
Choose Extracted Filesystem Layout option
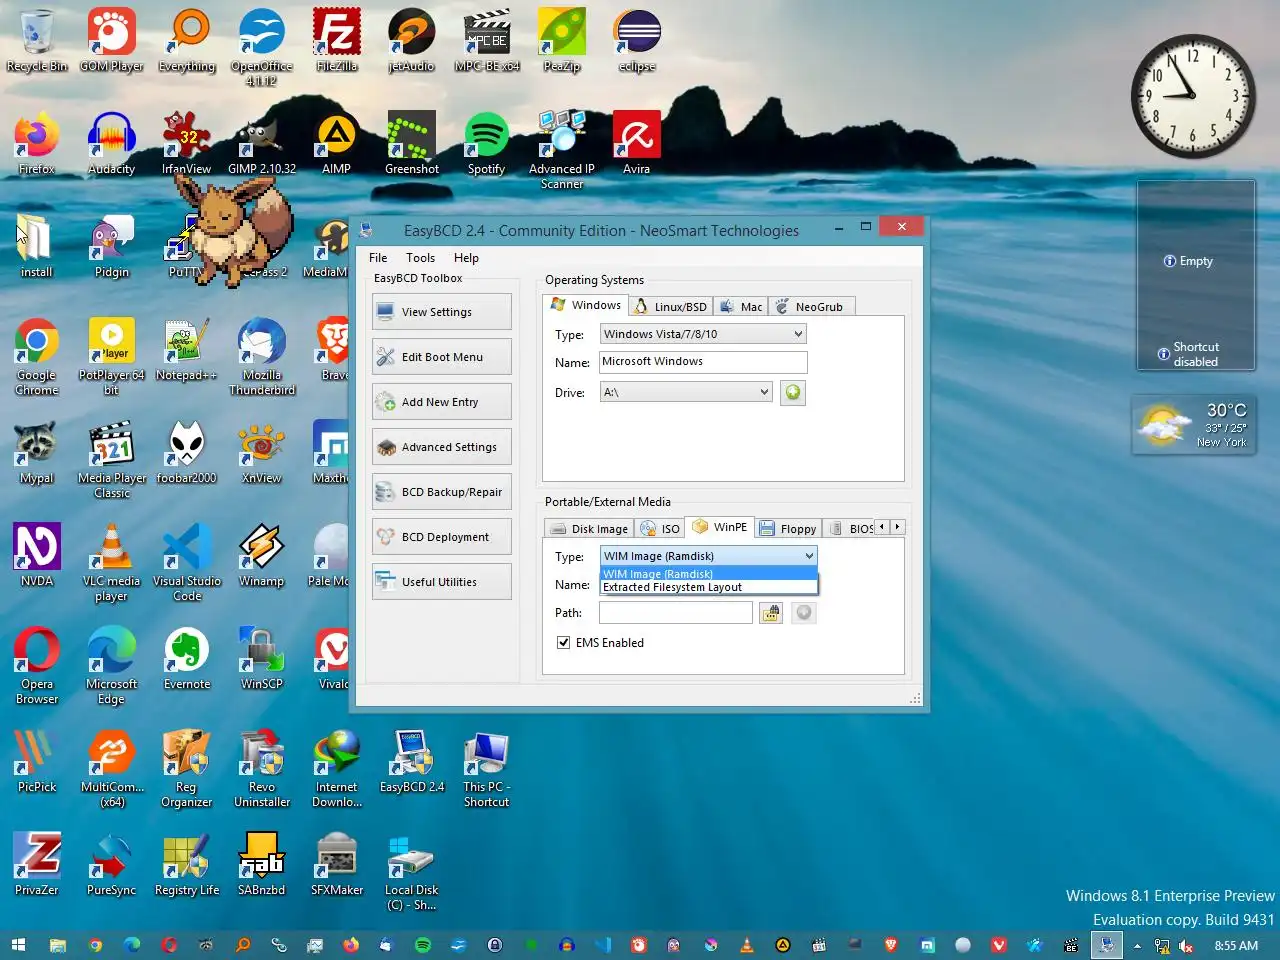coord(709,588)
